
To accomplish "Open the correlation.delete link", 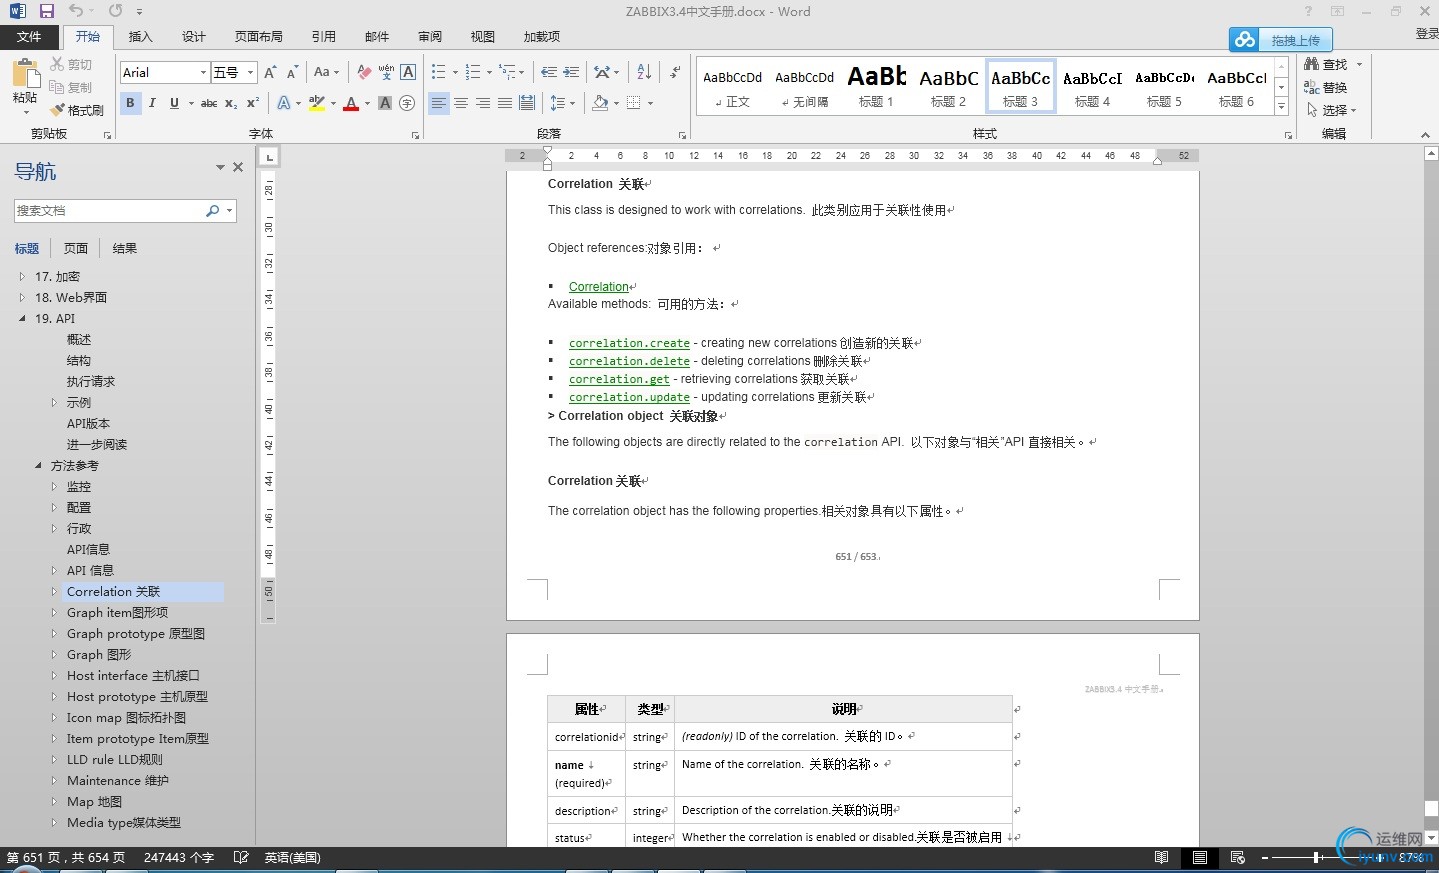I will [x=629, y=361].
